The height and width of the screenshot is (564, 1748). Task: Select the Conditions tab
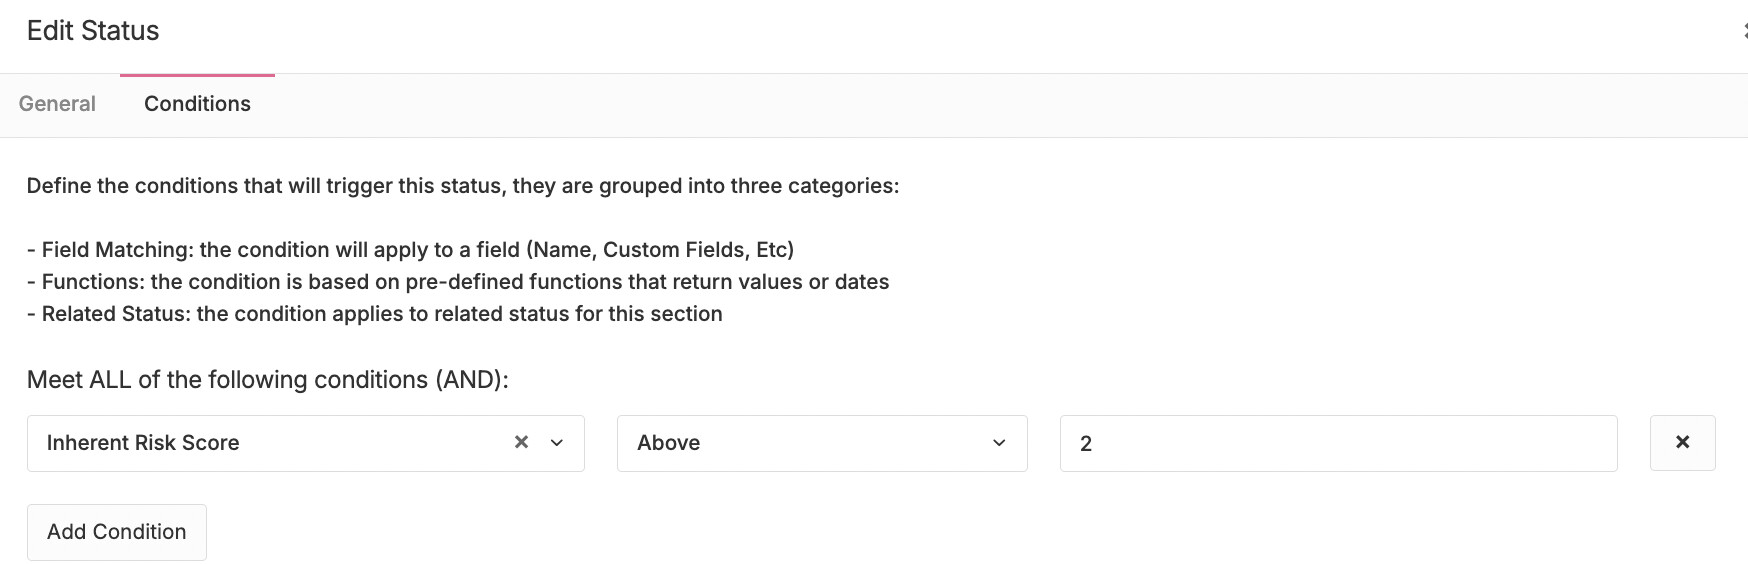tap(197, 104)
